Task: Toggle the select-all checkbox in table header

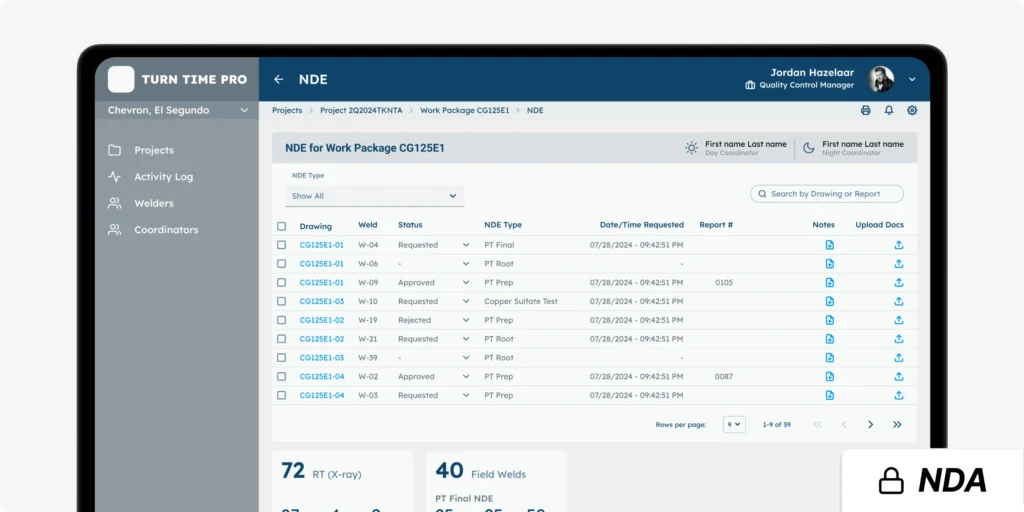Action: click(x=282, y=226)
